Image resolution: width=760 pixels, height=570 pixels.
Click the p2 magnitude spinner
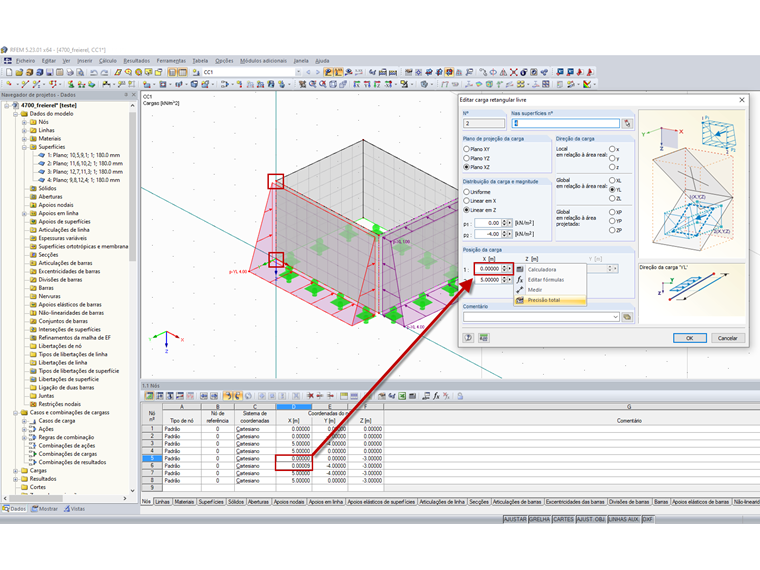(x=505, y=234)
